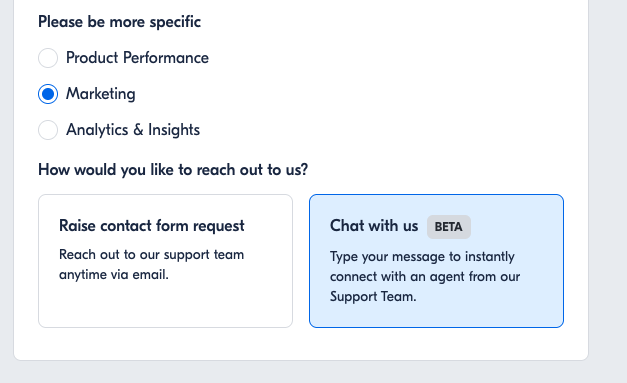
Task: Click the Product Performance label text
Action: (x=137, y=58)
